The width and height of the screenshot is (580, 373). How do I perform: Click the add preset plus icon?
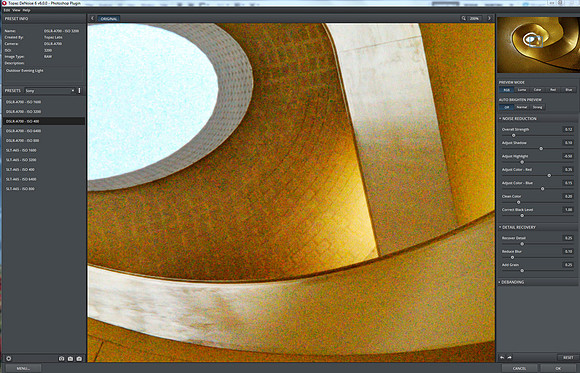pos(9,359)
